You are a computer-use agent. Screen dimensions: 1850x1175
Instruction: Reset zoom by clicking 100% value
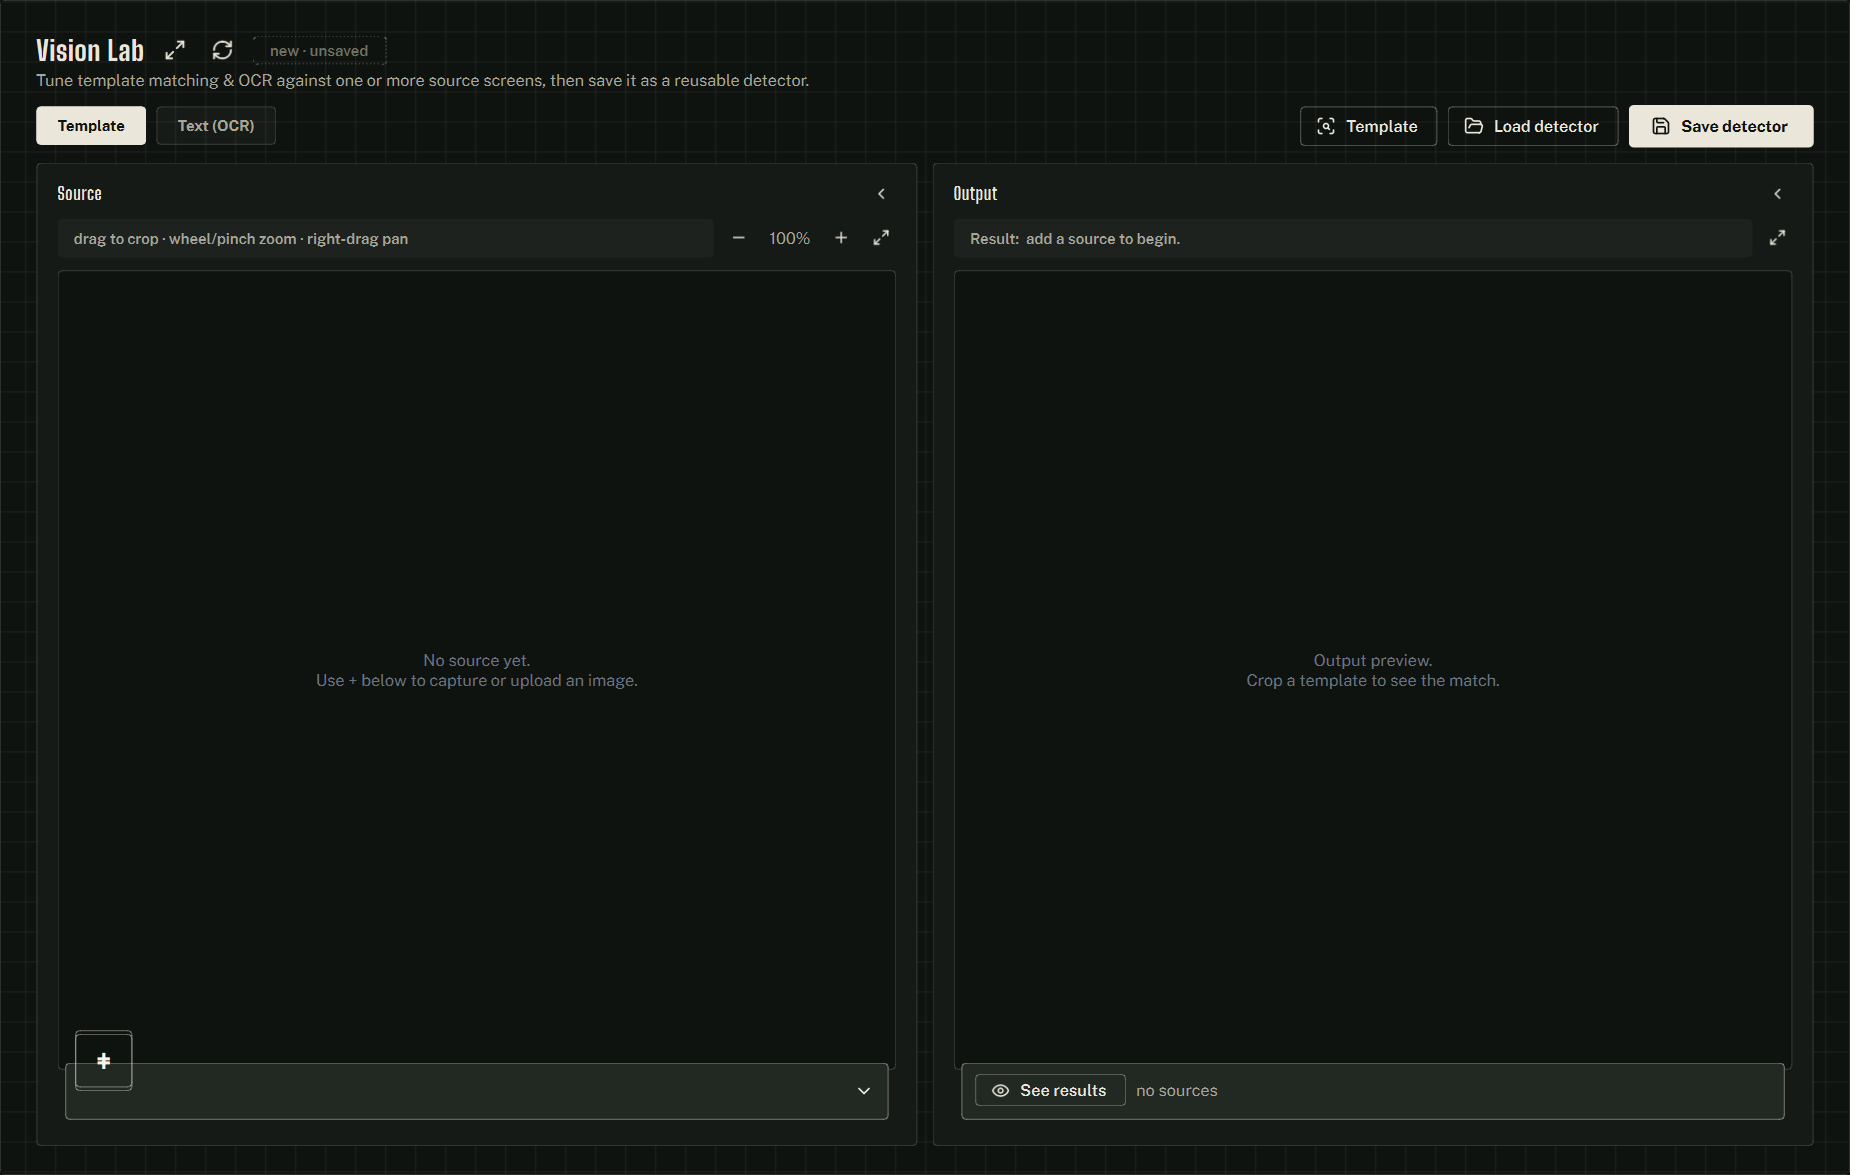coord(789,239)
